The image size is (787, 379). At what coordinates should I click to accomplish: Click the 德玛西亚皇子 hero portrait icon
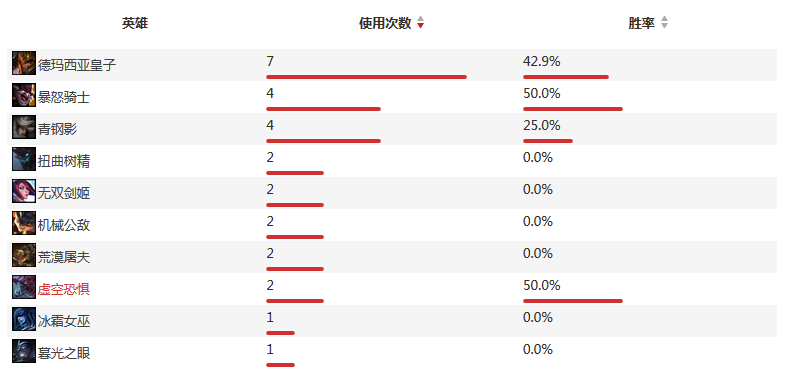(24, 63)
